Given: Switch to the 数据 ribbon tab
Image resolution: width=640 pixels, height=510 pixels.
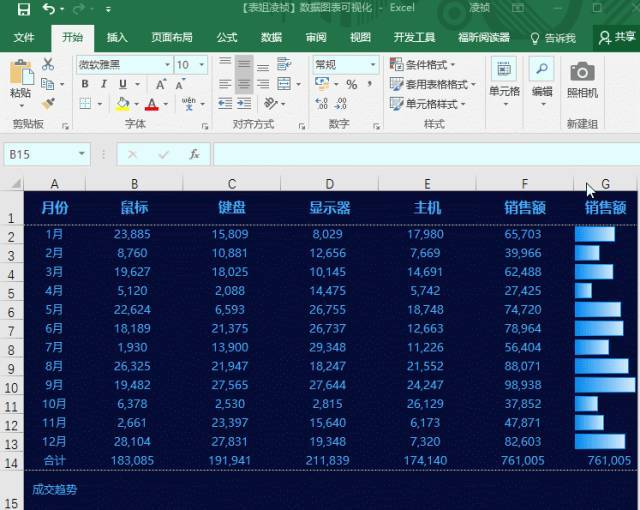Looking at the screenshot, I should coord(271,38).
